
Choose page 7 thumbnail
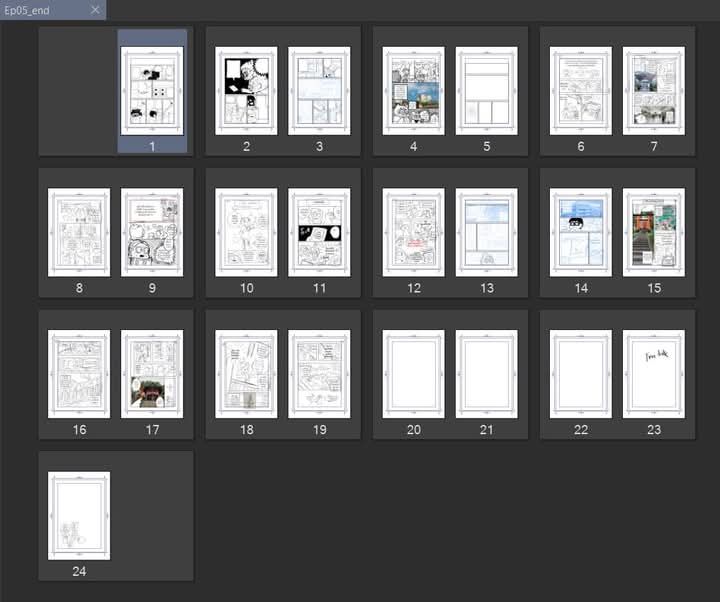pyautogui.click(x=653, y=91)
